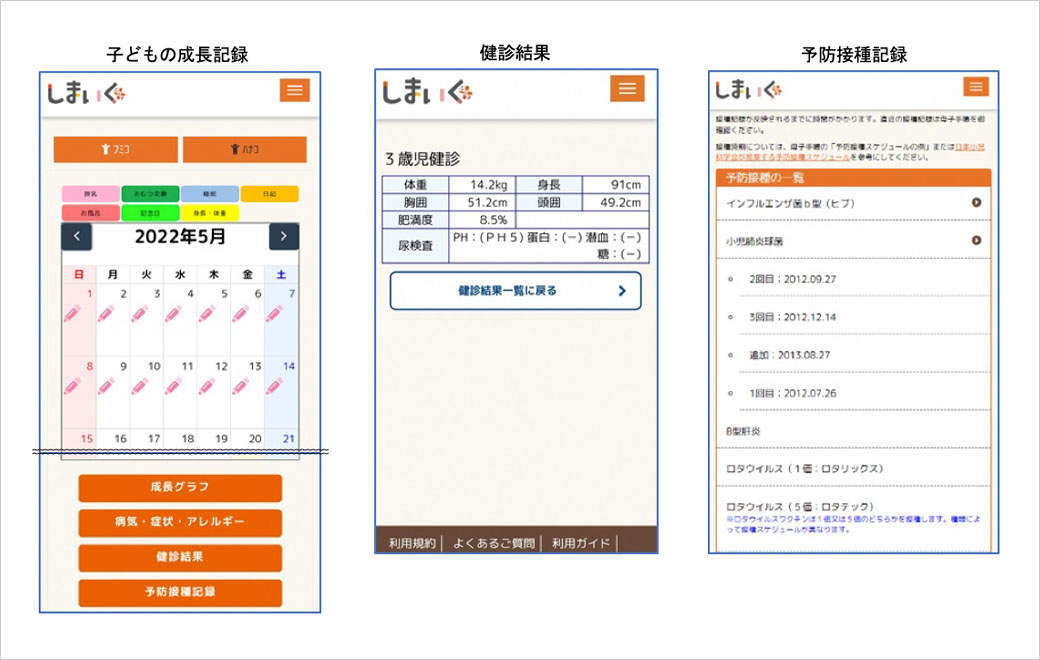1040x660 pixels.
Task: Click 3回目：2012.12.14 vaccination entry
Action: (793, 317)
